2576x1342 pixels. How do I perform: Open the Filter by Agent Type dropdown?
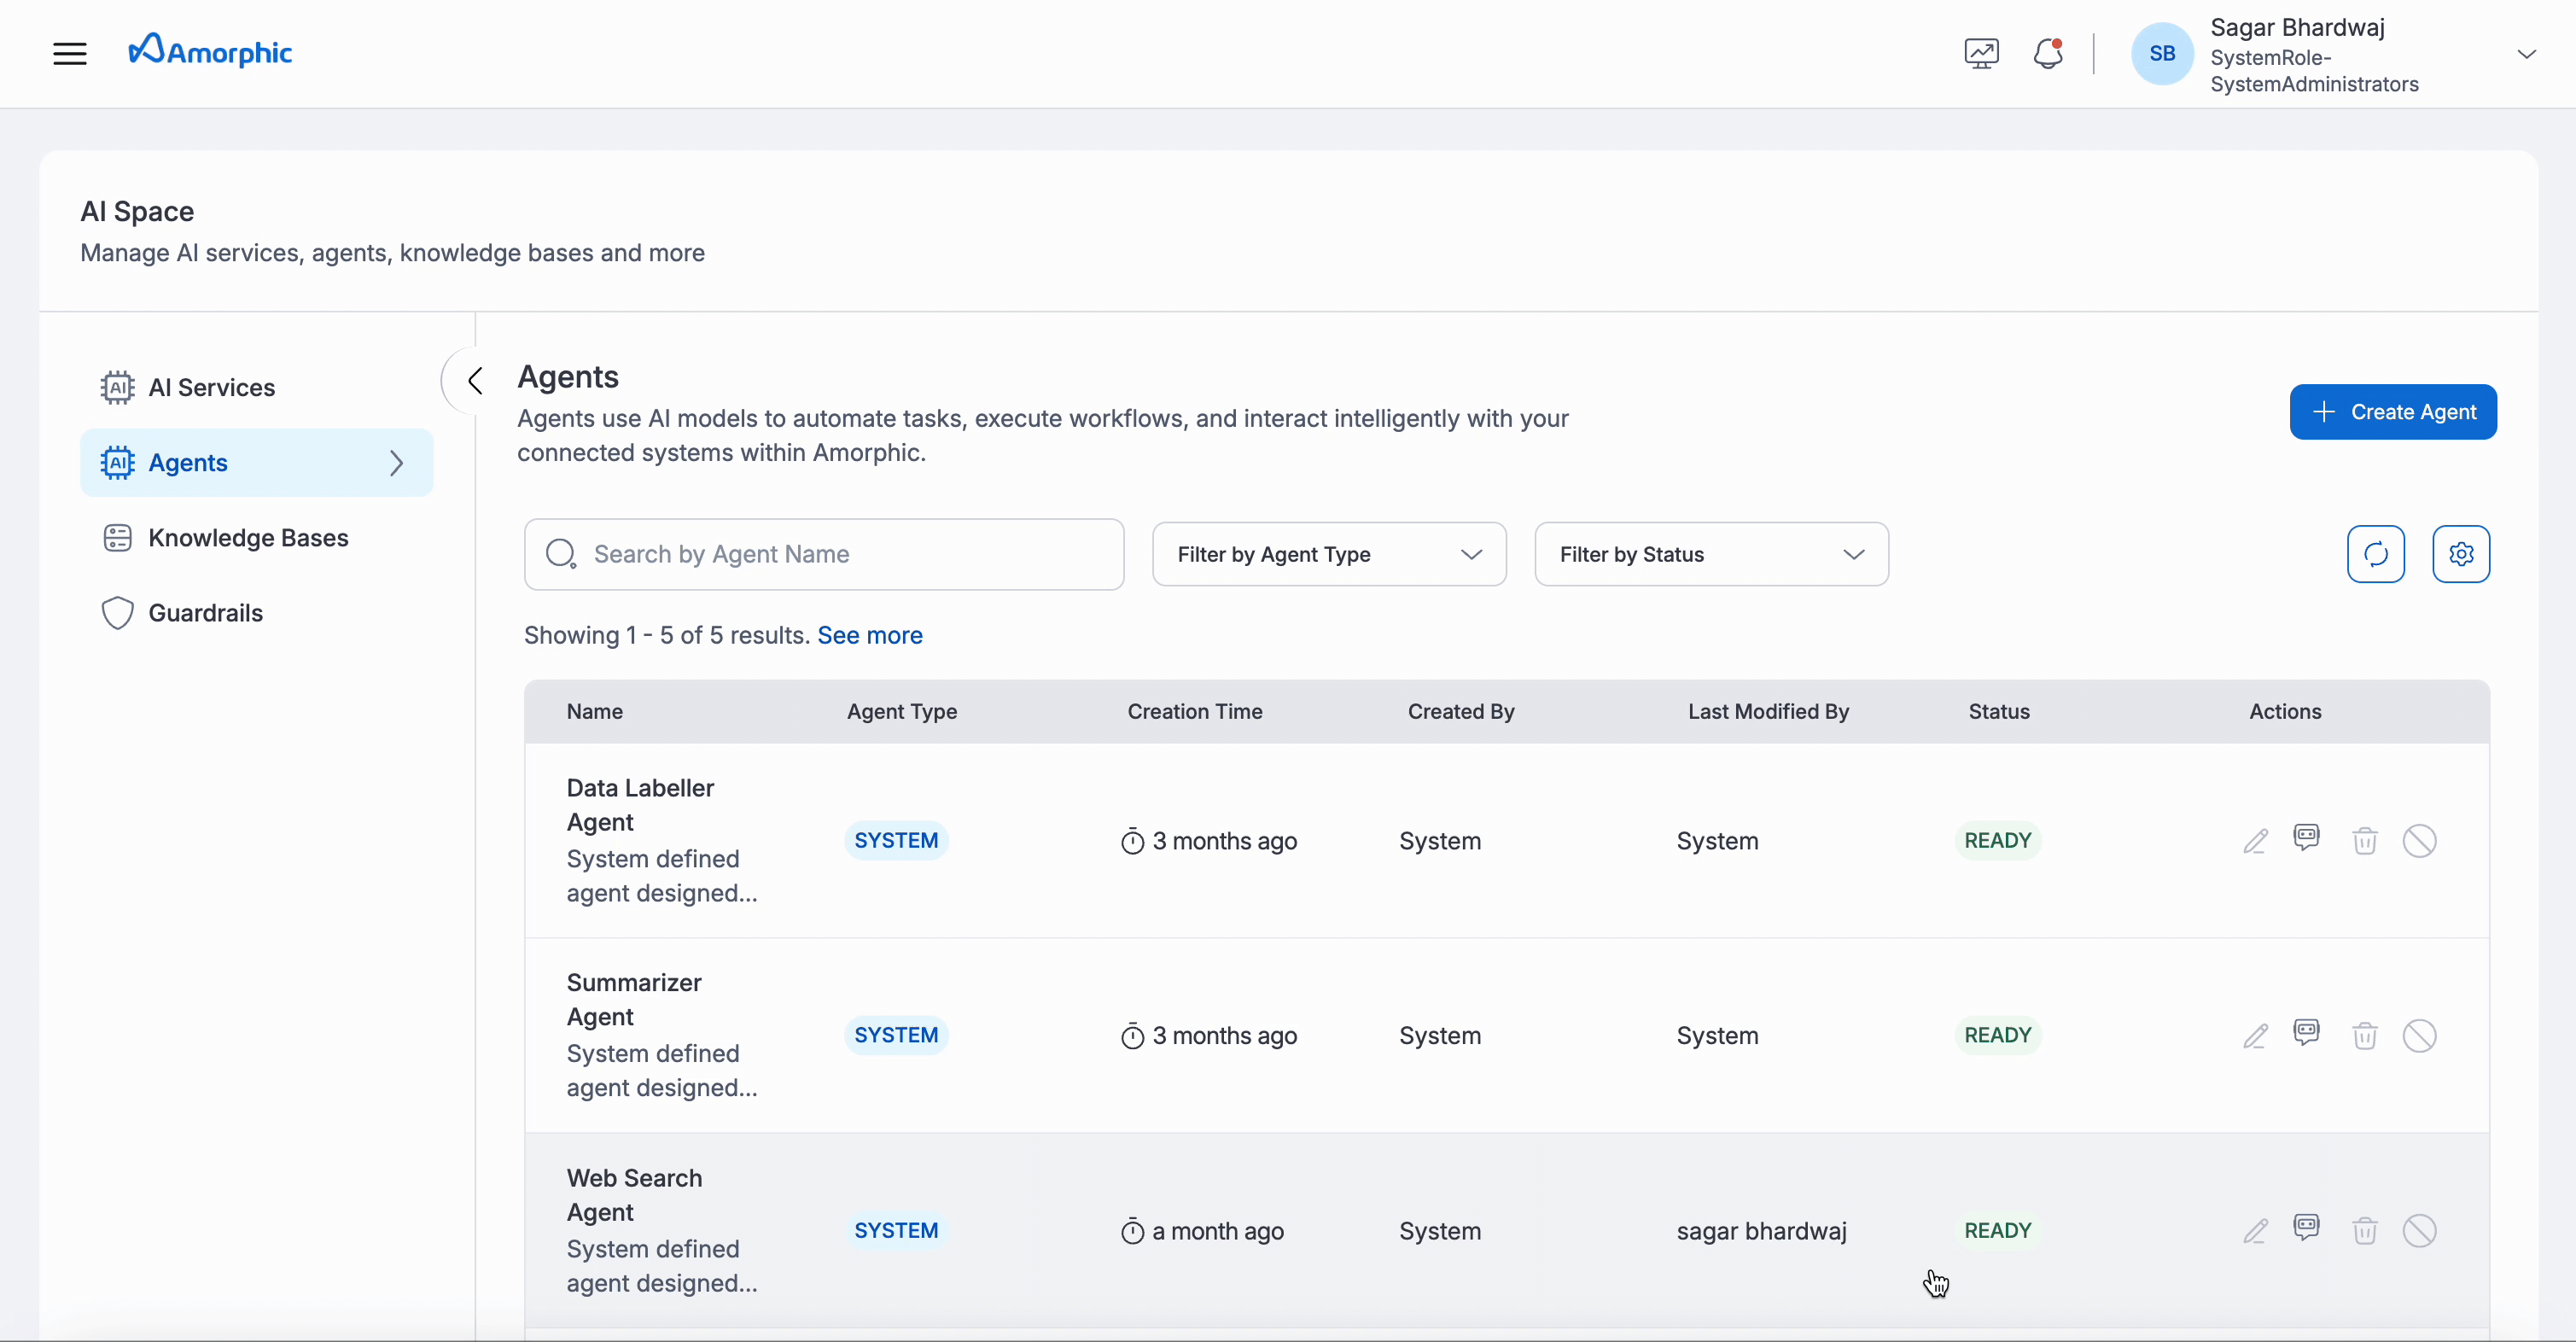coord(1329,554)
